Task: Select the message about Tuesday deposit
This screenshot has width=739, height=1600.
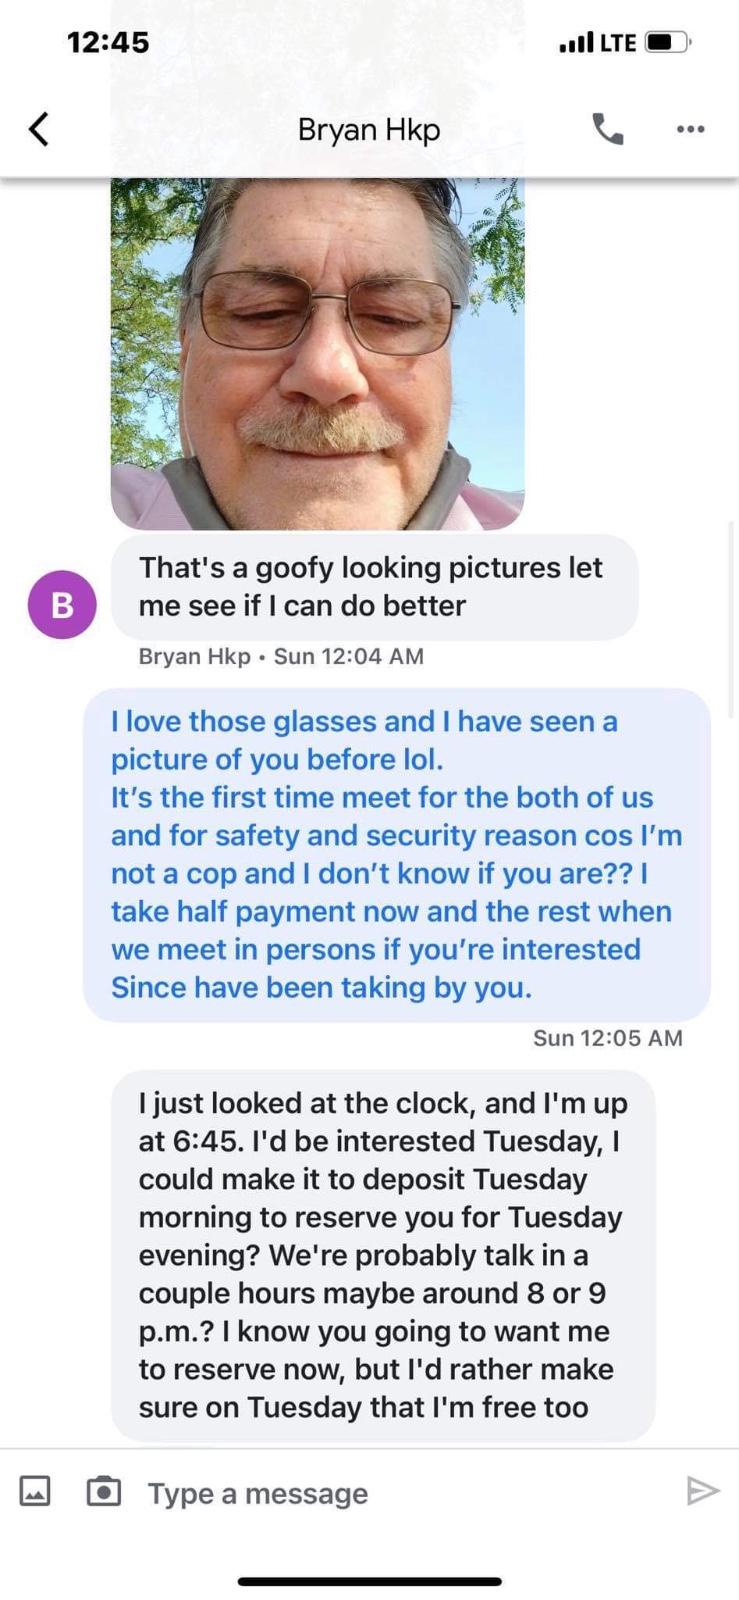Action: click(383, 1255)
